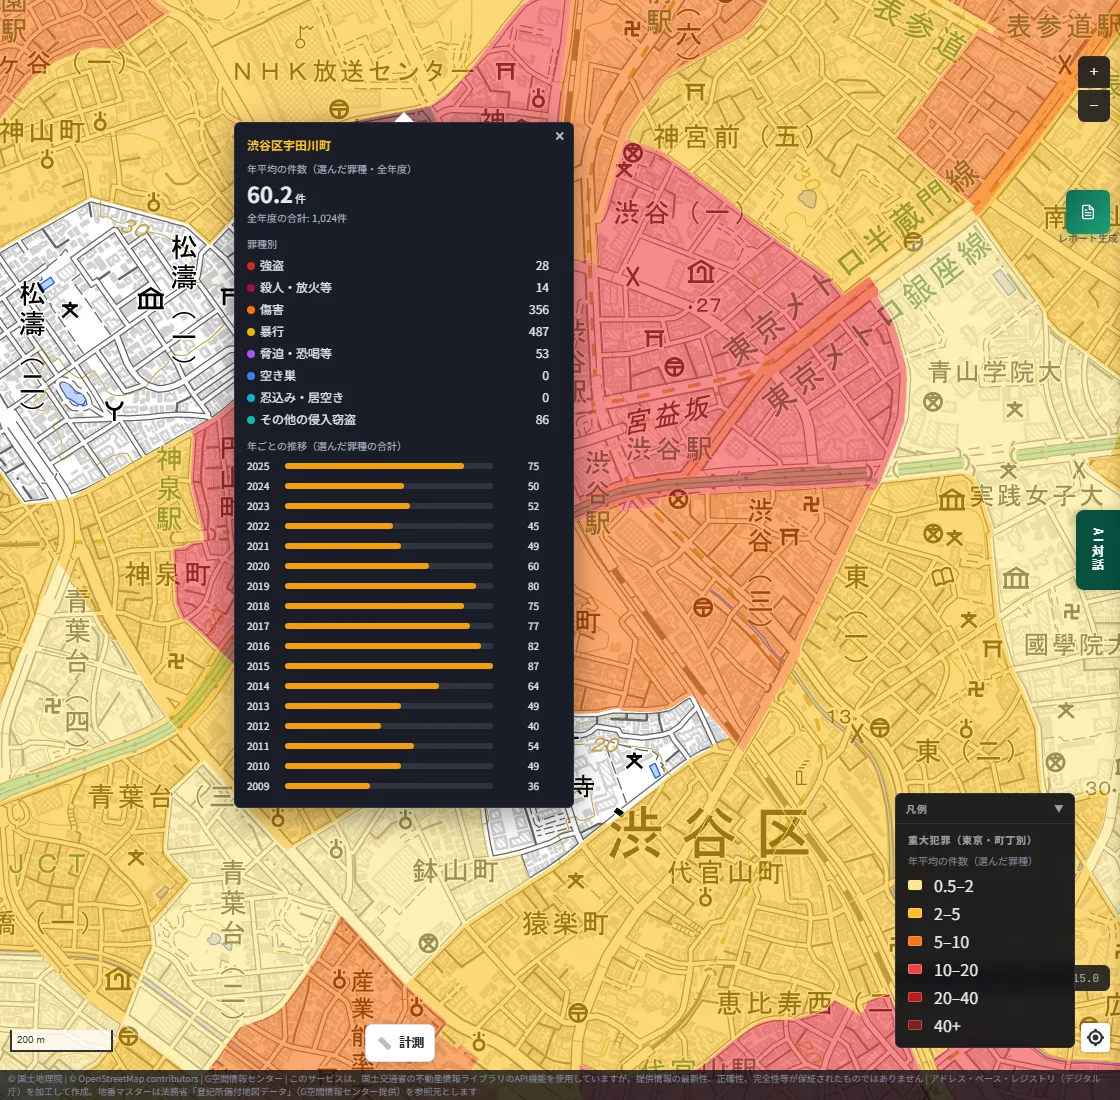Click the 2019 yearly trend bar
Screen dimensions: 1120x1100
[389, 586]
